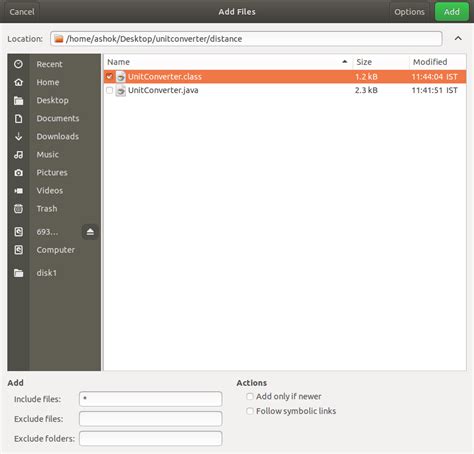This screenshot has height=454, width=474.
Task: Open the Computer location in sidebar
Action: click(54, 250)
